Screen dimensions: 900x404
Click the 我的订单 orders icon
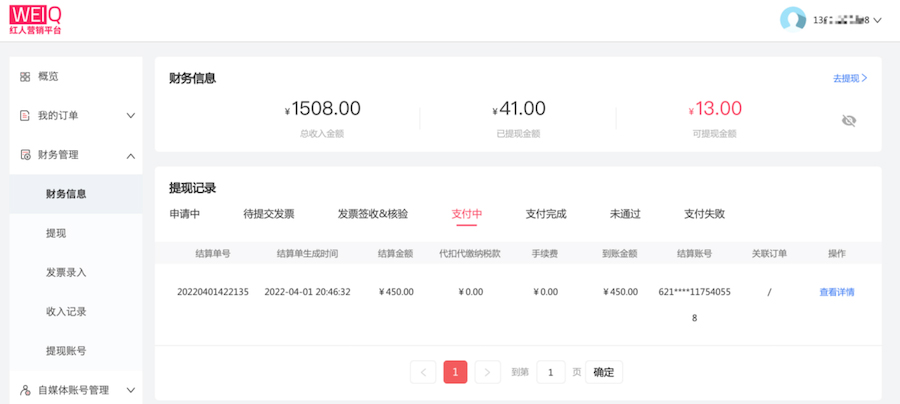(x=25, y=115)
